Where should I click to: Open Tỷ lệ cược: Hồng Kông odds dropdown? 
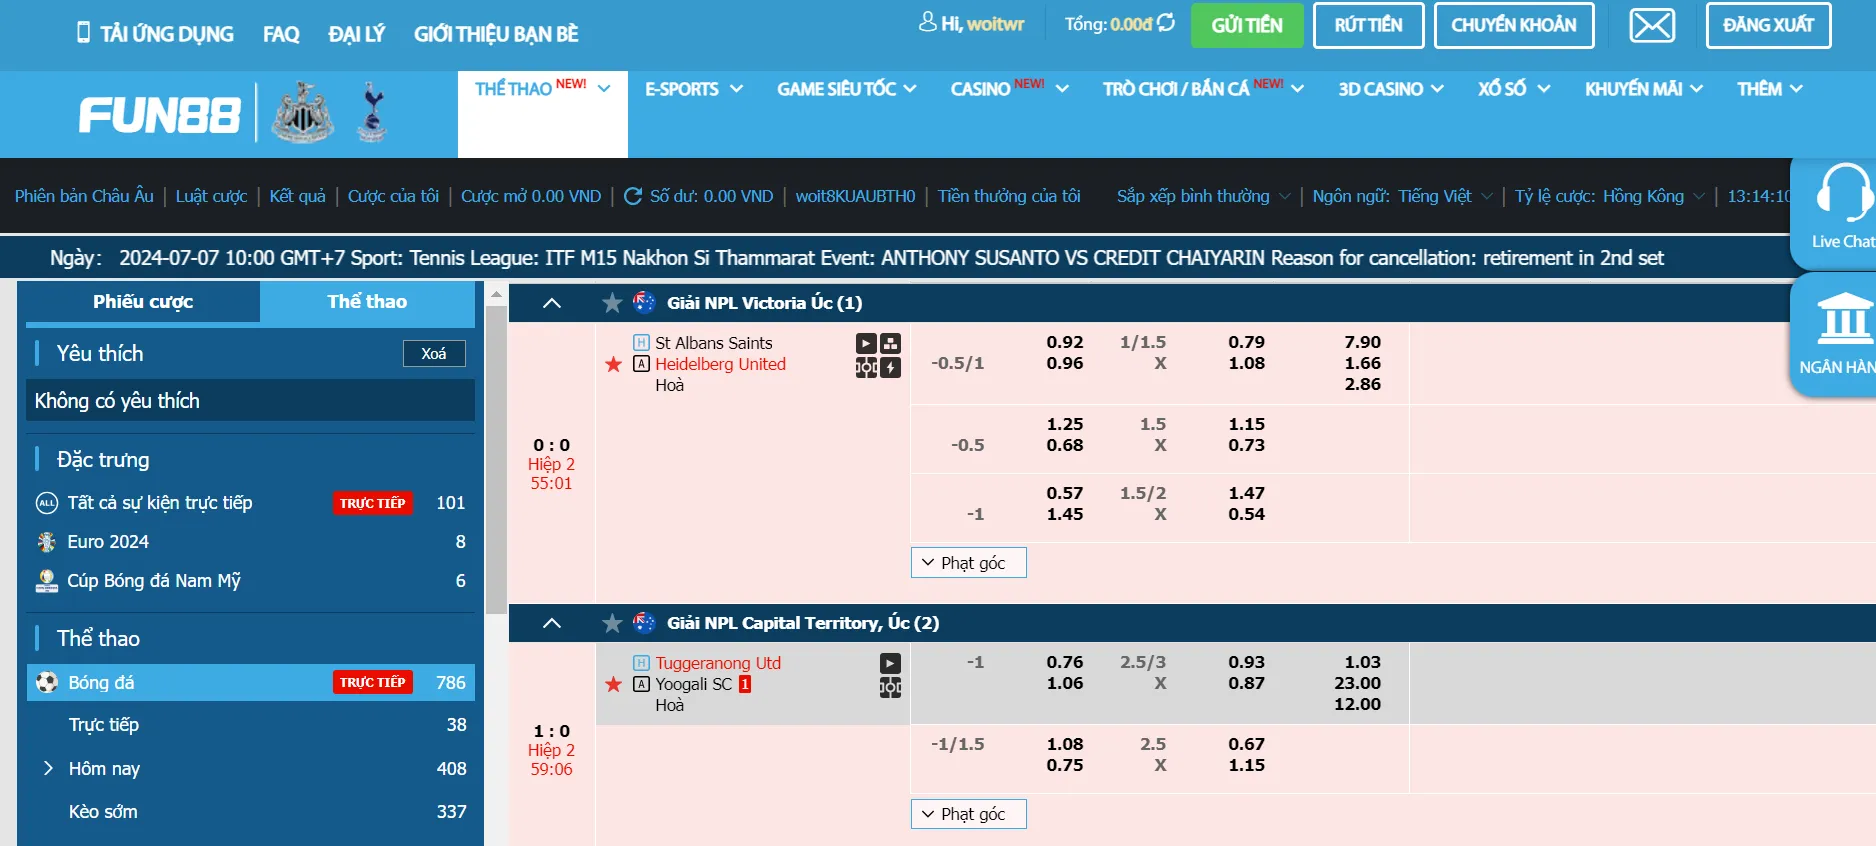(1609, 196)
